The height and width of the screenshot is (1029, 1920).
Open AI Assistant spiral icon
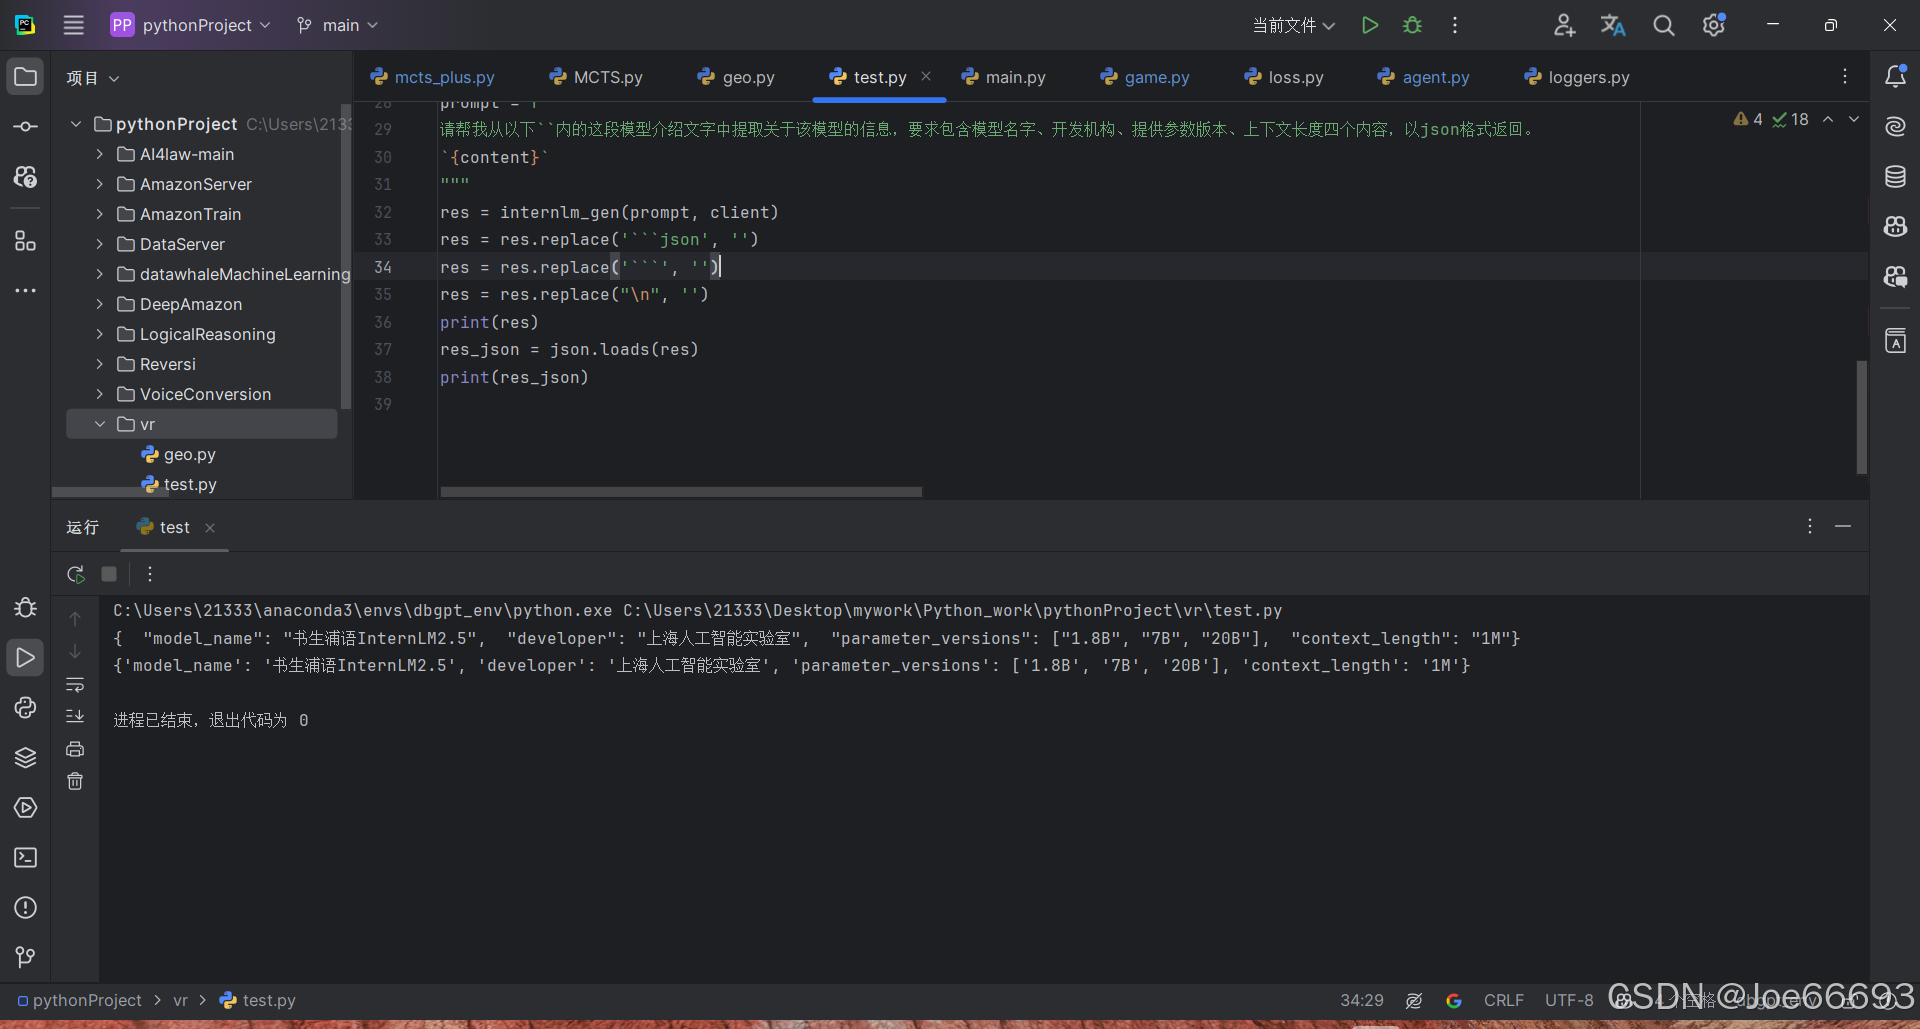(1895, 127)
